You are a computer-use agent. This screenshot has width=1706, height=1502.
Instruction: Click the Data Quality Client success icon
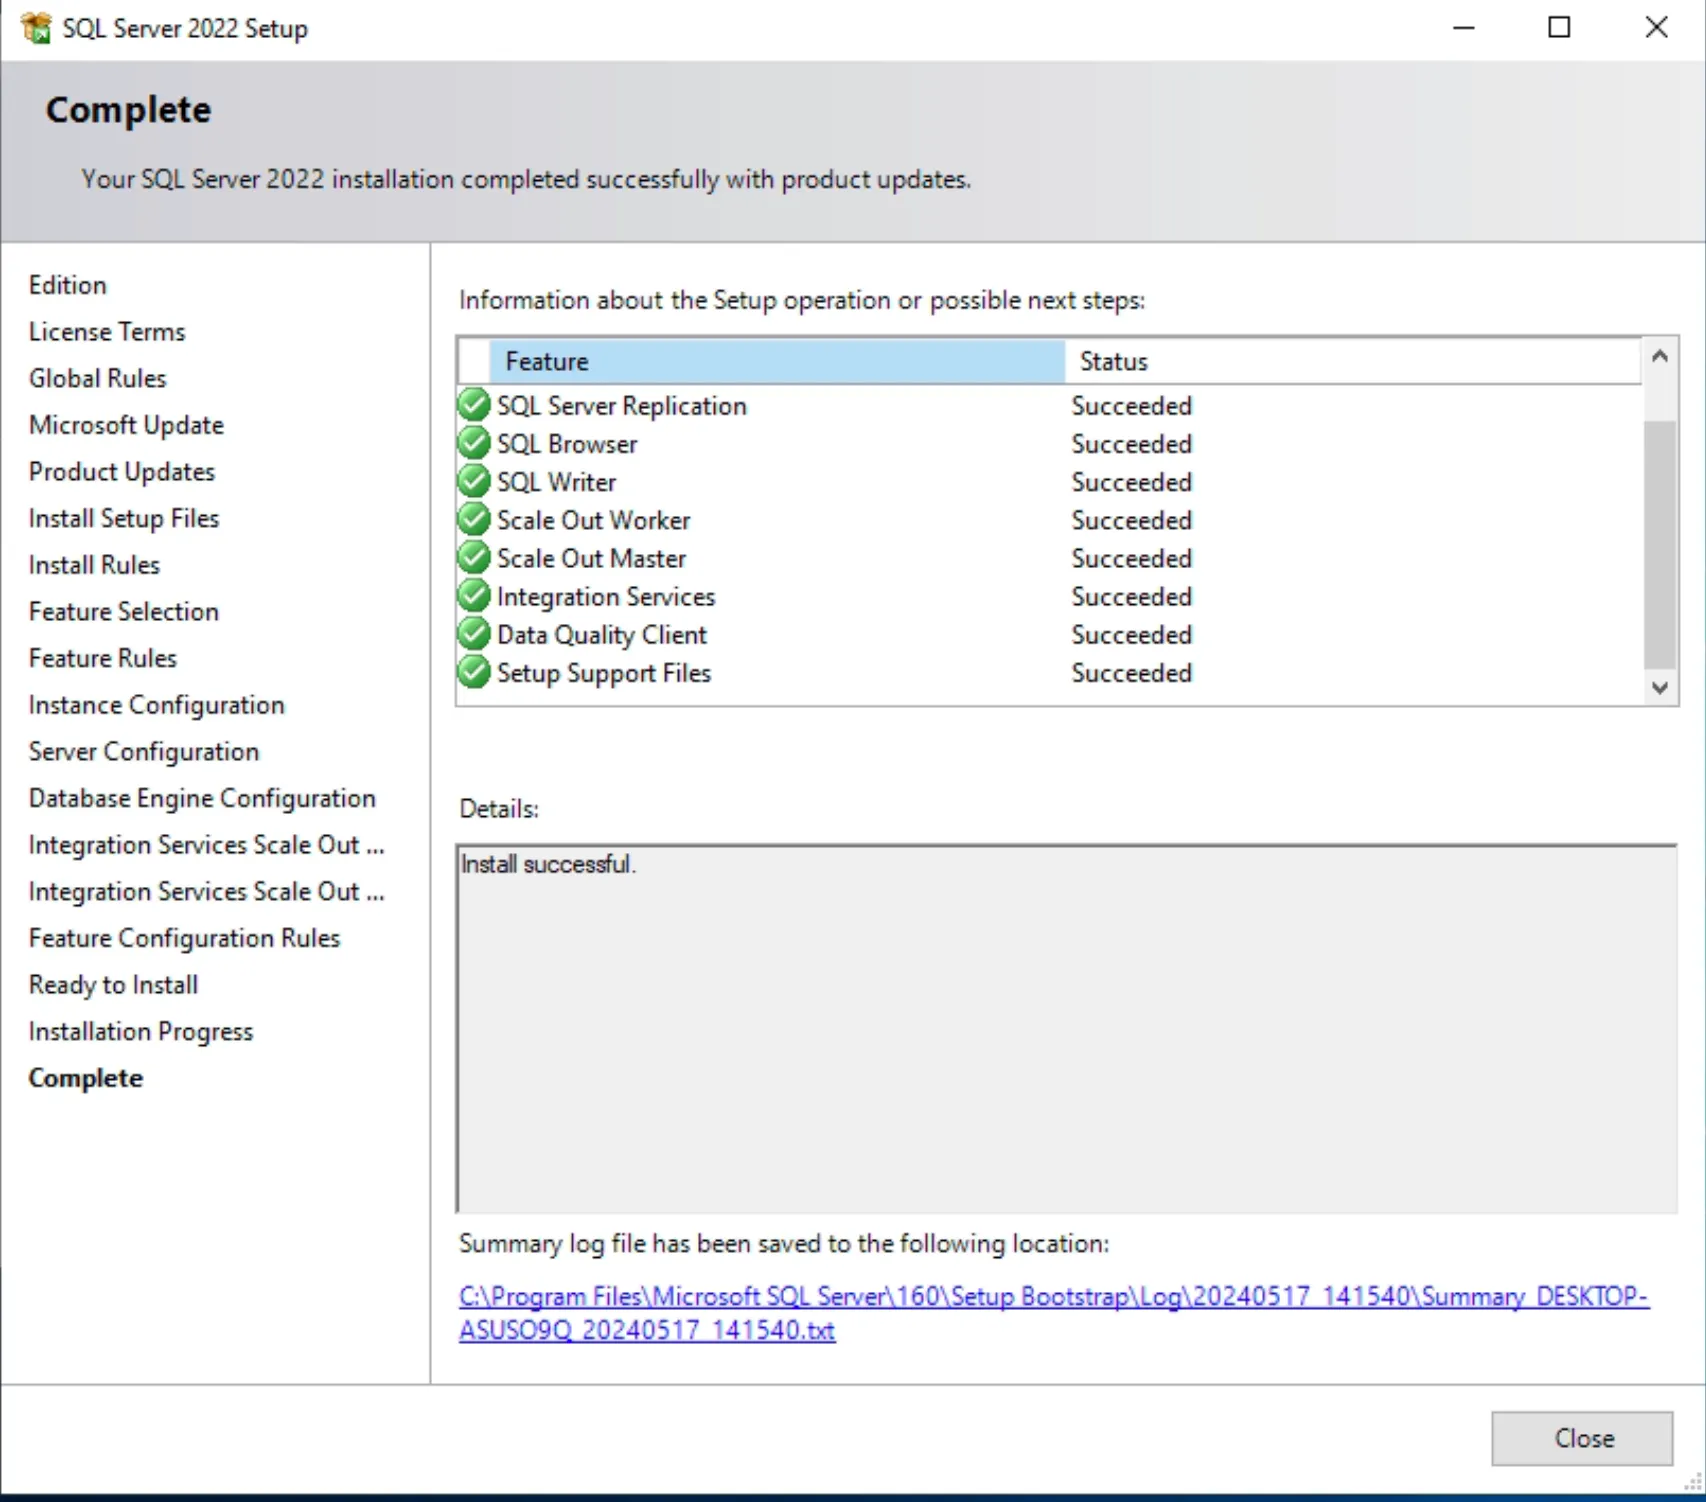pos(473,634)
